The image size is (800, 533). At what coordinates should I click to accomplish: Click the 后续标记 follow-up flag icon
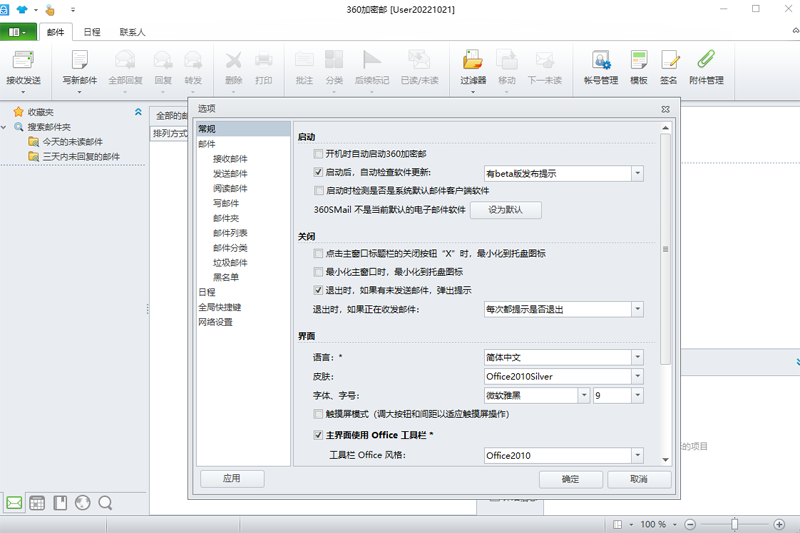tap(371, 60)
